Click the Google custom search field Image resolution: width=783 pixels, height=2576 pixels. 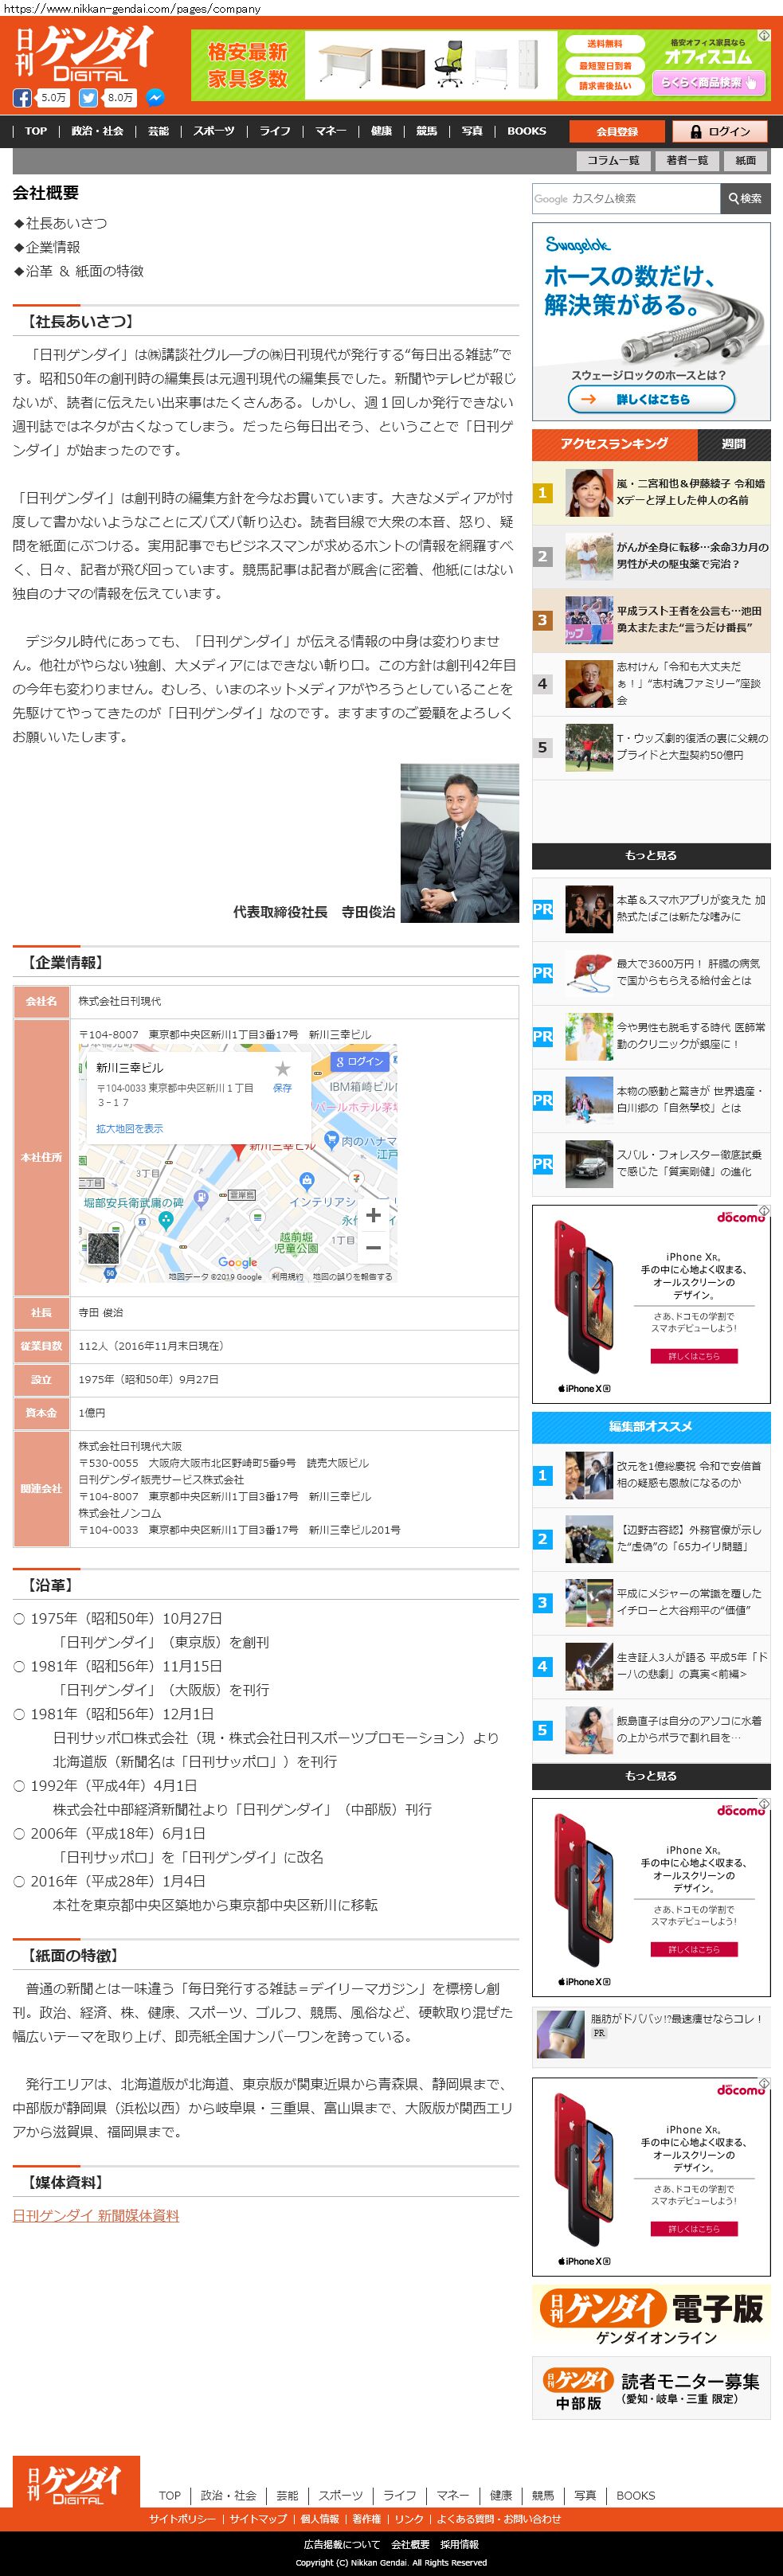click(x=625, y=198)
